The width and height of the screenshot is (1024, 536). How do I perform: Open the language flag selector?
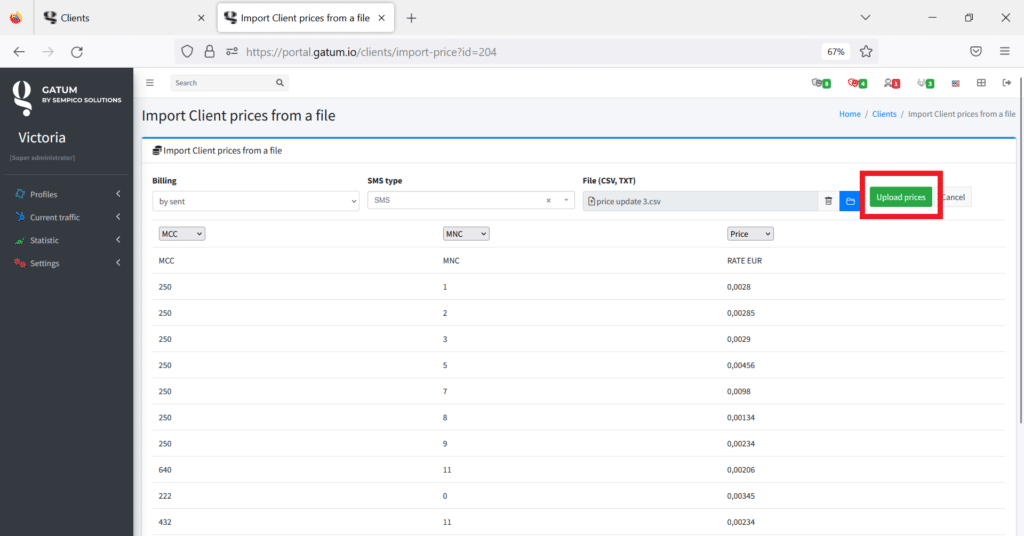pyautogui.click(x=955, y=84)
